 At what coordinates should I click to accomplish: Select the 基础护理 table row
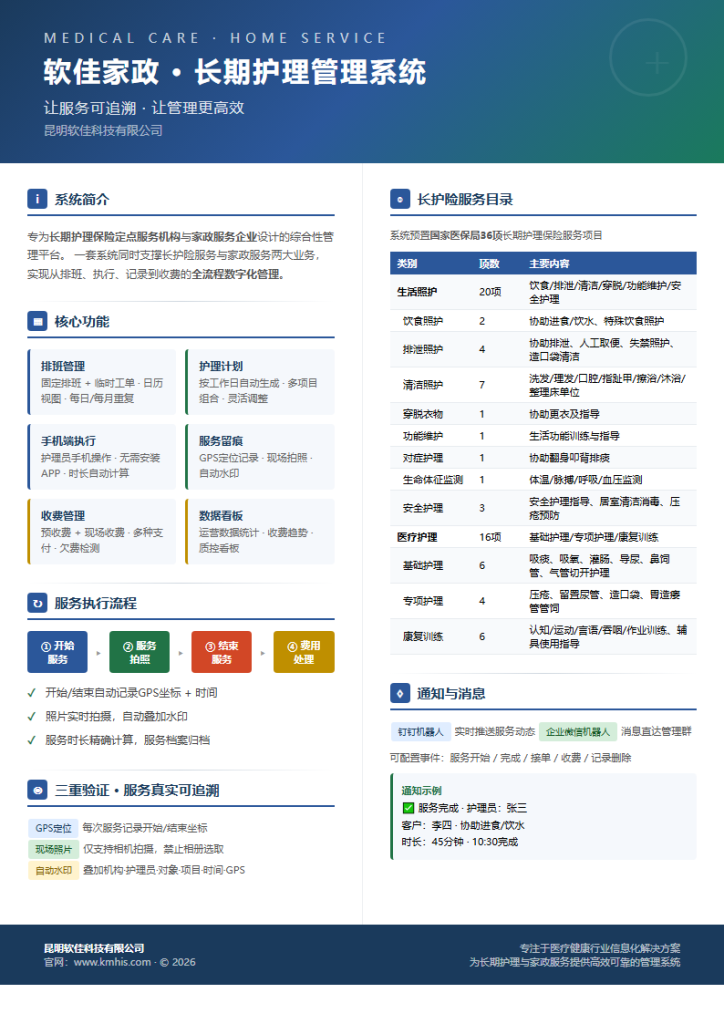tap(543, 566)
